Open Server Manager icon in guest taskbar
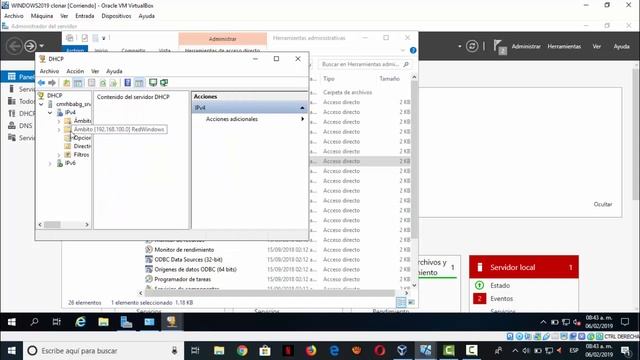This screenshot has width=640, height=360. coord(126,322)
